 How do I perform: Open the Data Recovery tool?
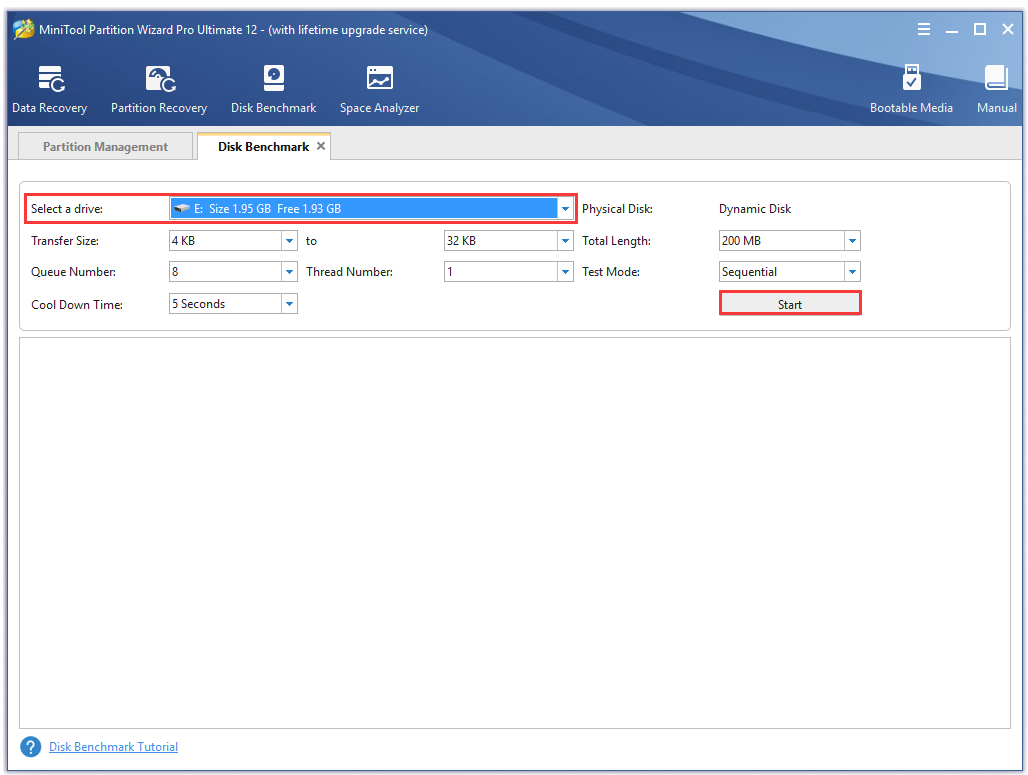[50, 88]
